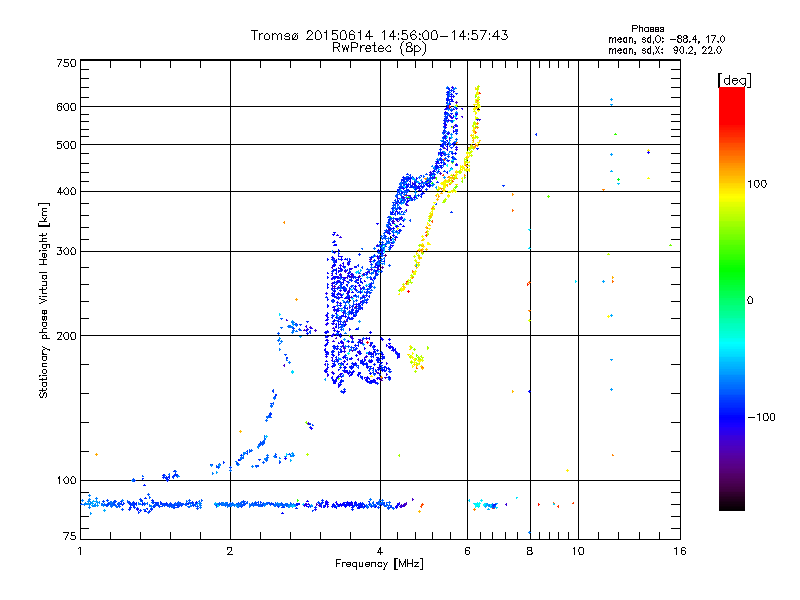Click the "mean, sd,X: 90.2, 22.0" line
This screenshot has height=600, width=800.
point(665,50)
